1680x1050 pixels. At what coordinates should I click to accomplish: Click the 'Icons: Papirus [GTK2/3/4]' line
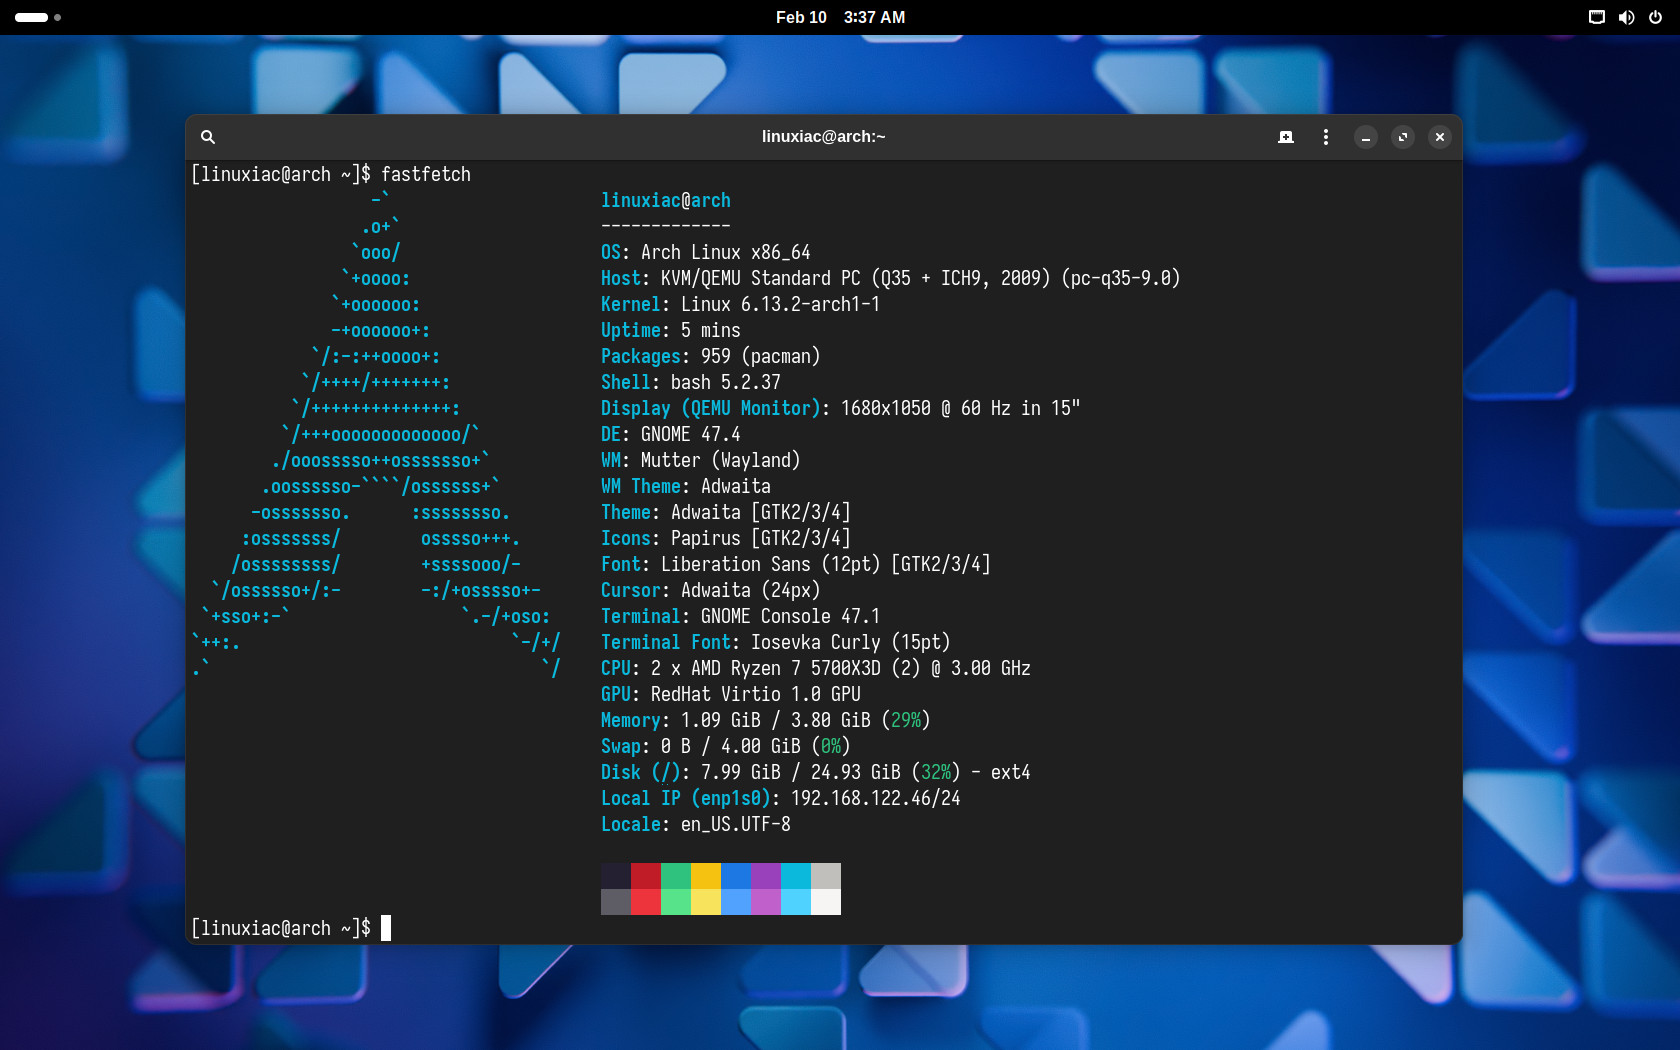(726, 538)
